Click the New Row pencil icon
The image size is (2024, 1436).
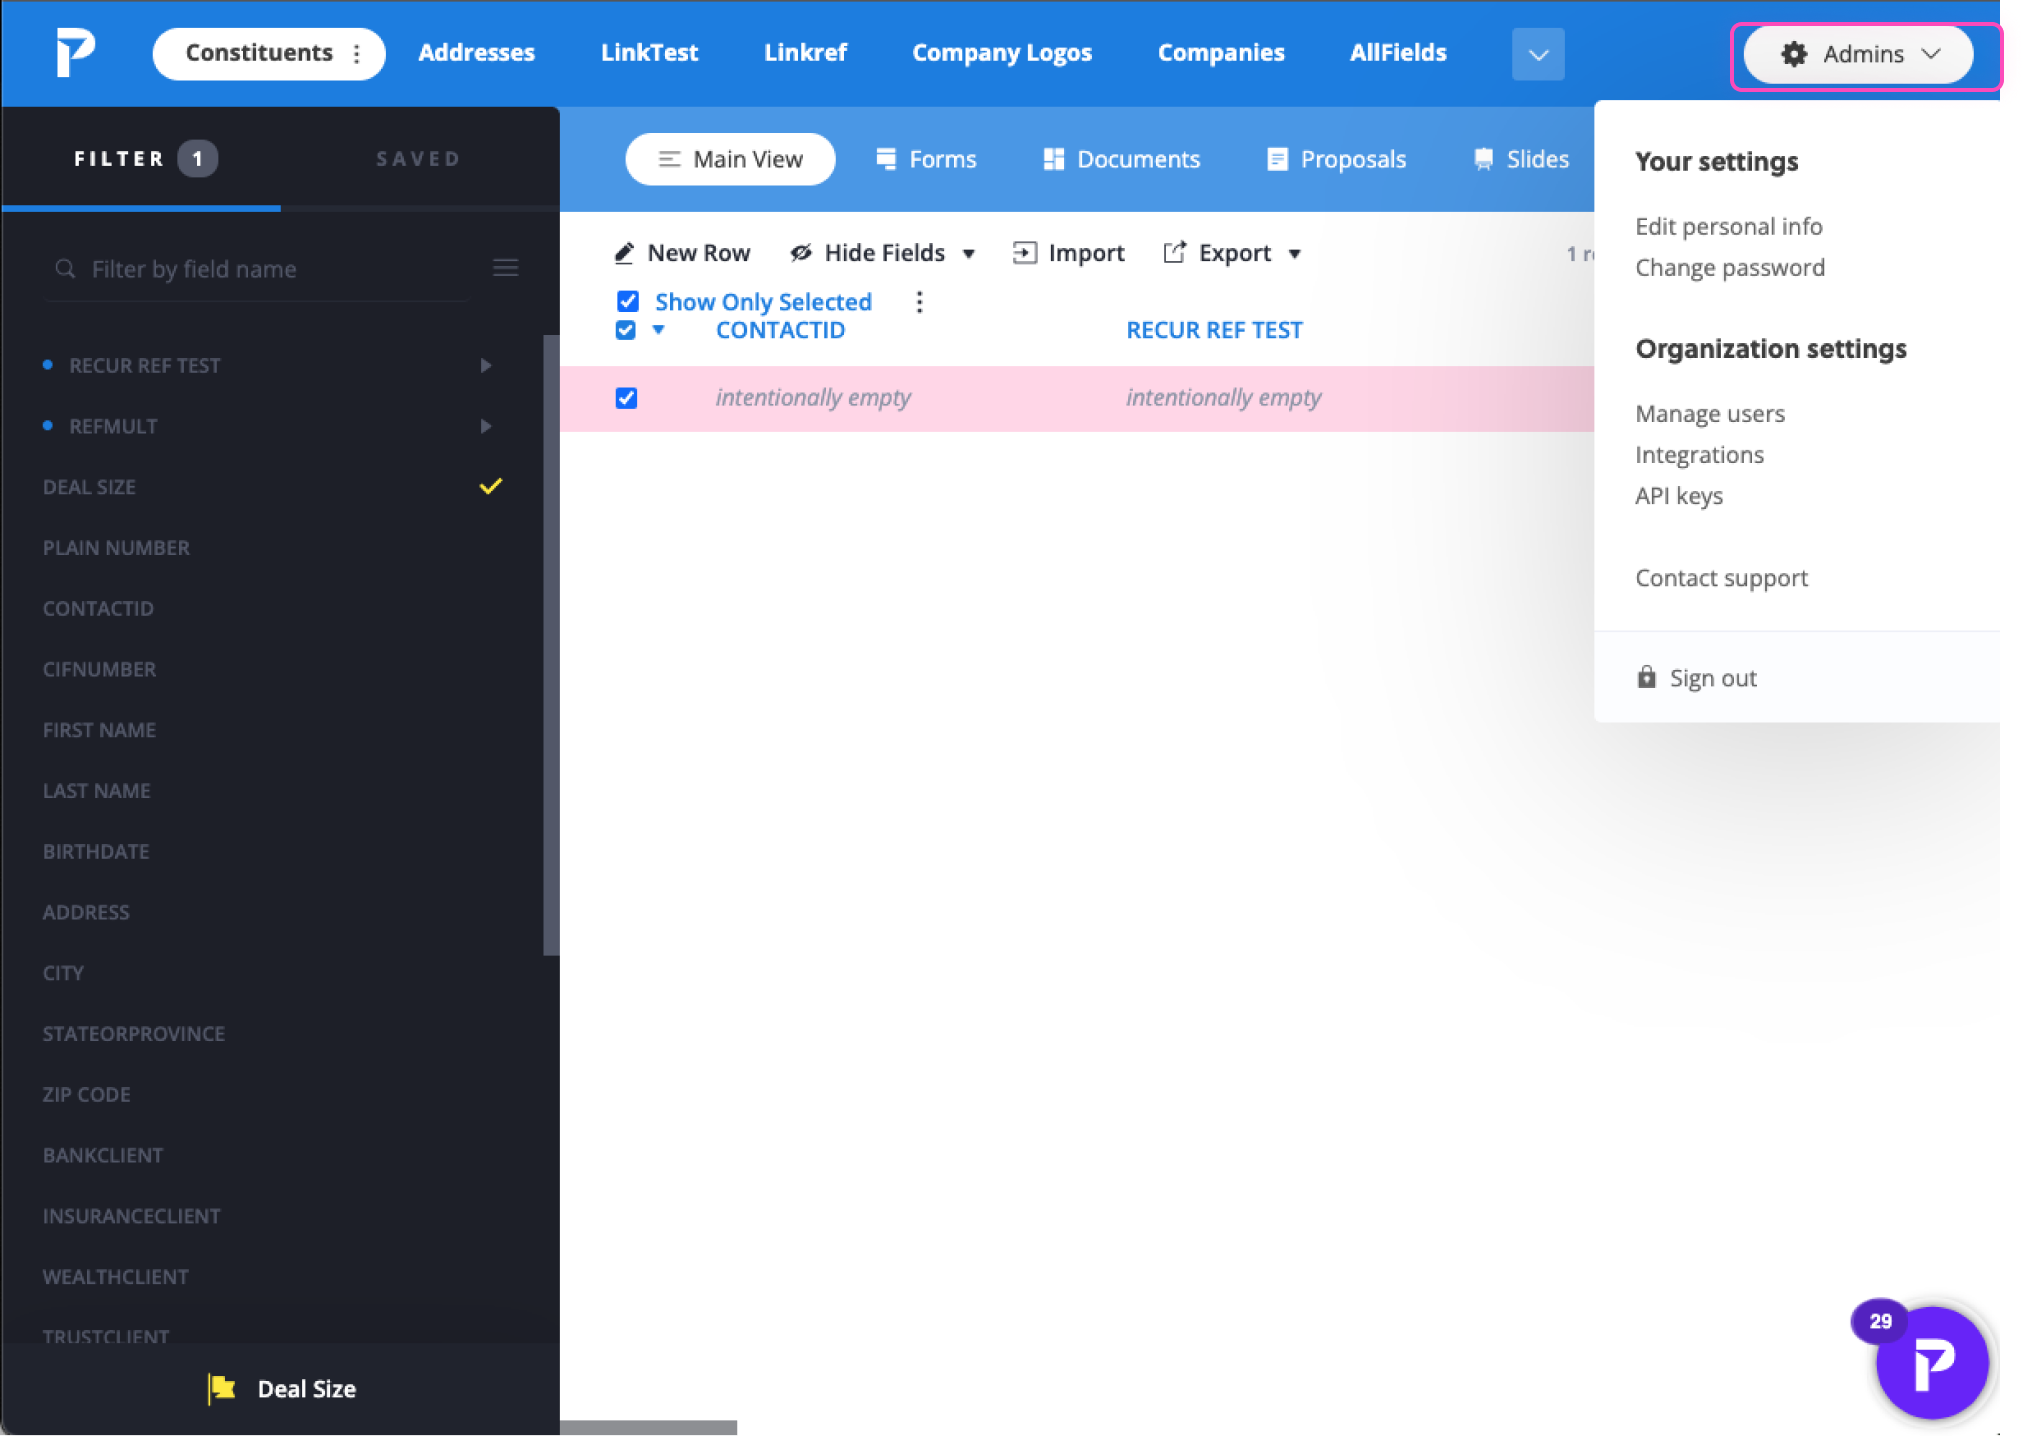click(624, 253)
